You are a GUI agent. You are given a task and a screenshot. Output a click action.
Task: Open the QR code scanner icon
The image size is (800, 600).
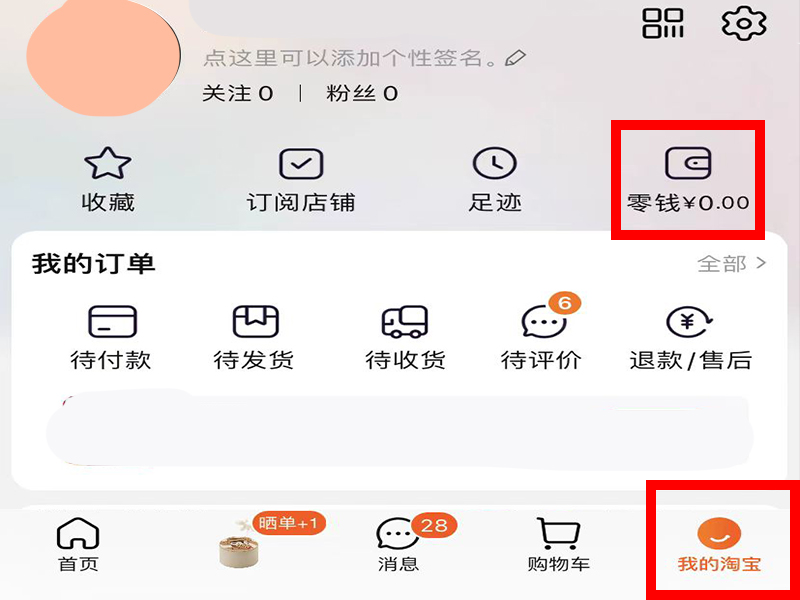(662, 23)
